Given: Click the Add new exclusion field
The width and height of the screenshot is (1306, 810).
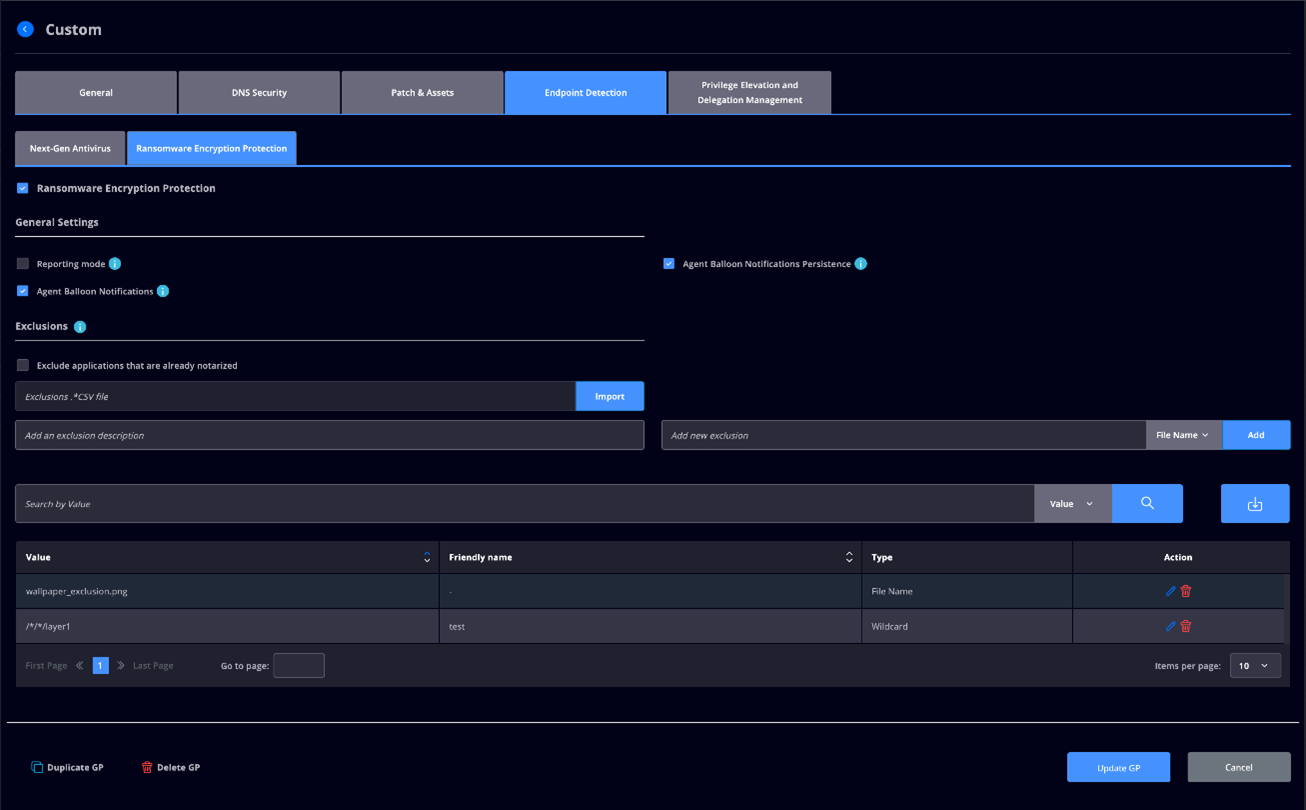Looking at the screenshot, I should click(903, 435).
